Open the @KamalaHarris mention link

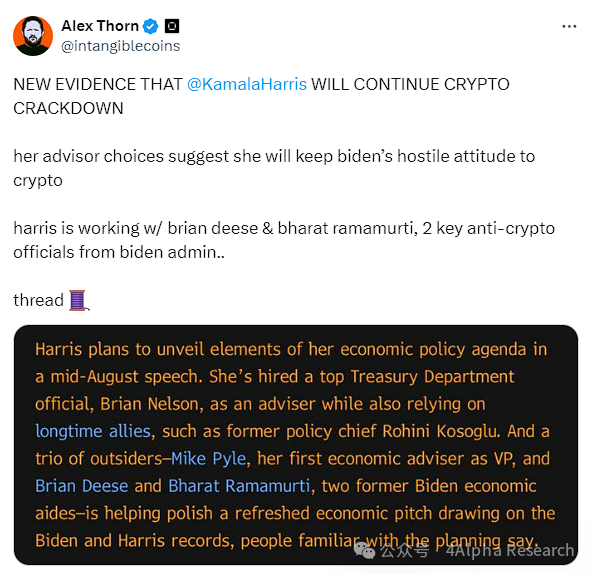coord(247,84)
